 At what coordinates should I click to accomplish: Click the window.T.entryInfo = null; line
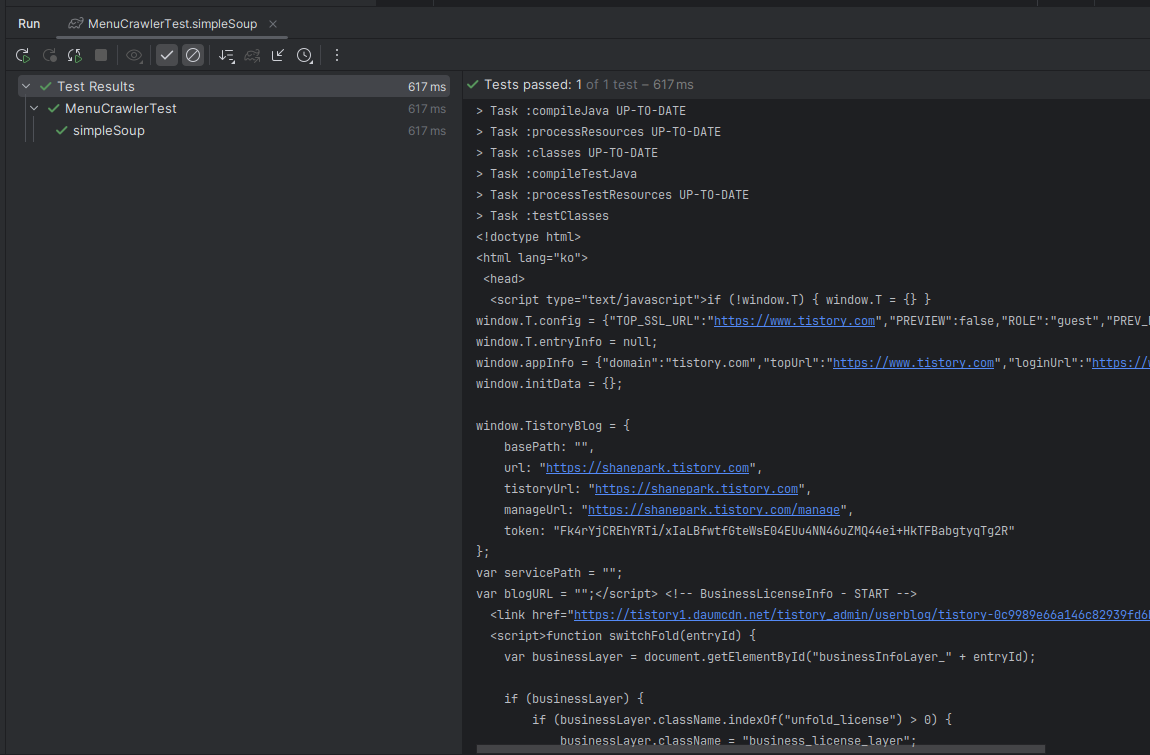pos(566,342)
